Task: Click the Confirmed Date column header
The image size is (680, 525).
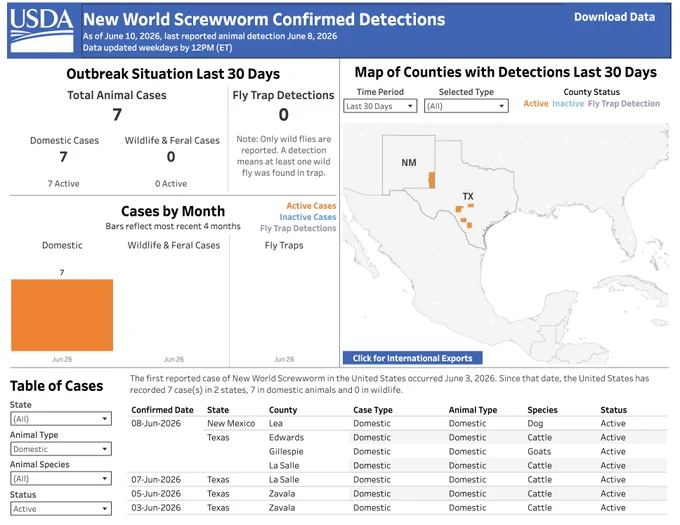Action: (162, 410)
